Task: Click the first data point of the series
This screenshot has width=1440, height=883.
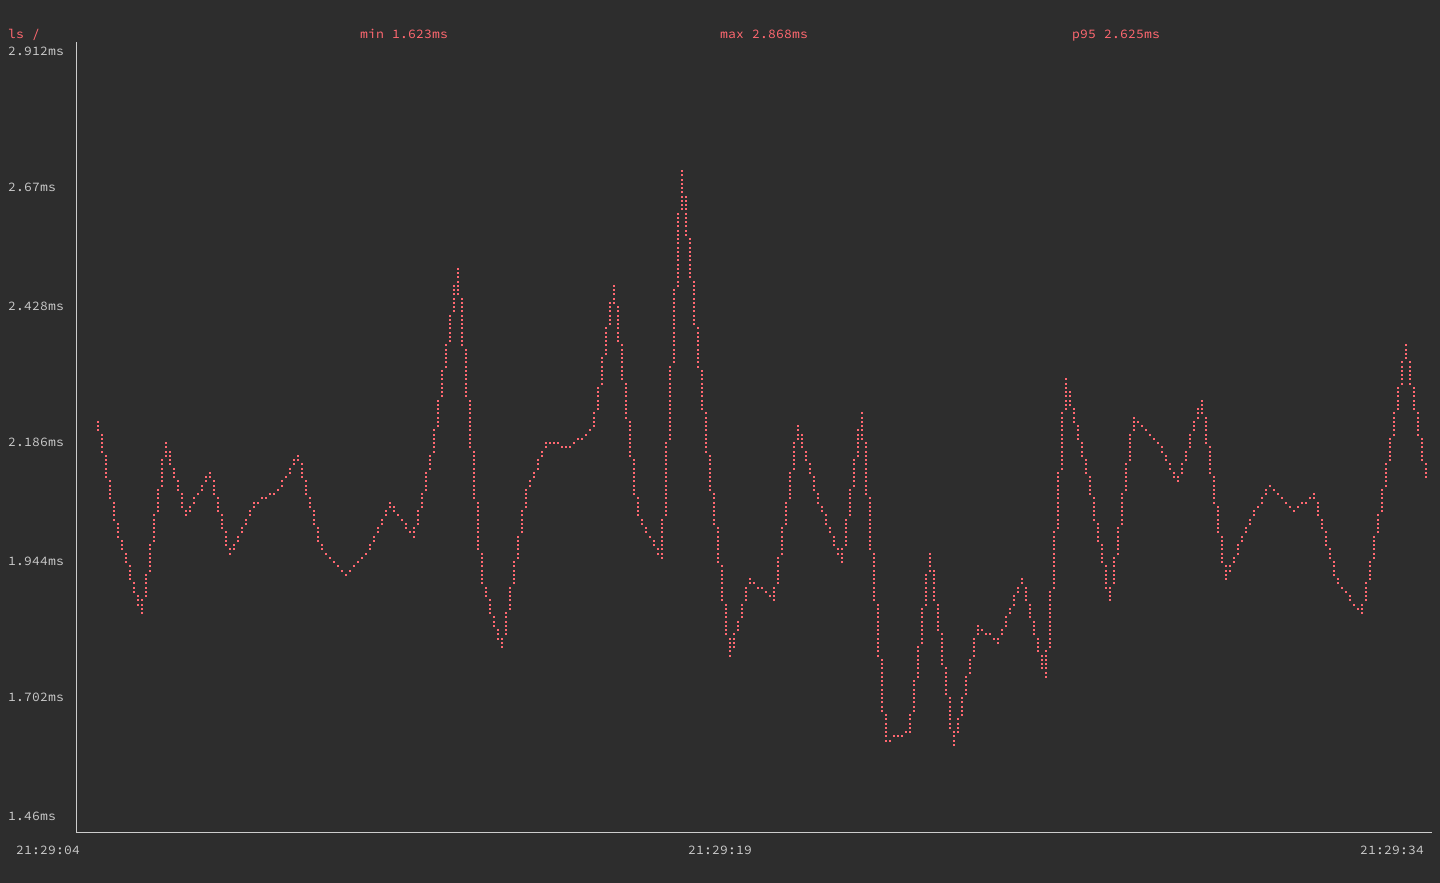Action: (96, 421)
